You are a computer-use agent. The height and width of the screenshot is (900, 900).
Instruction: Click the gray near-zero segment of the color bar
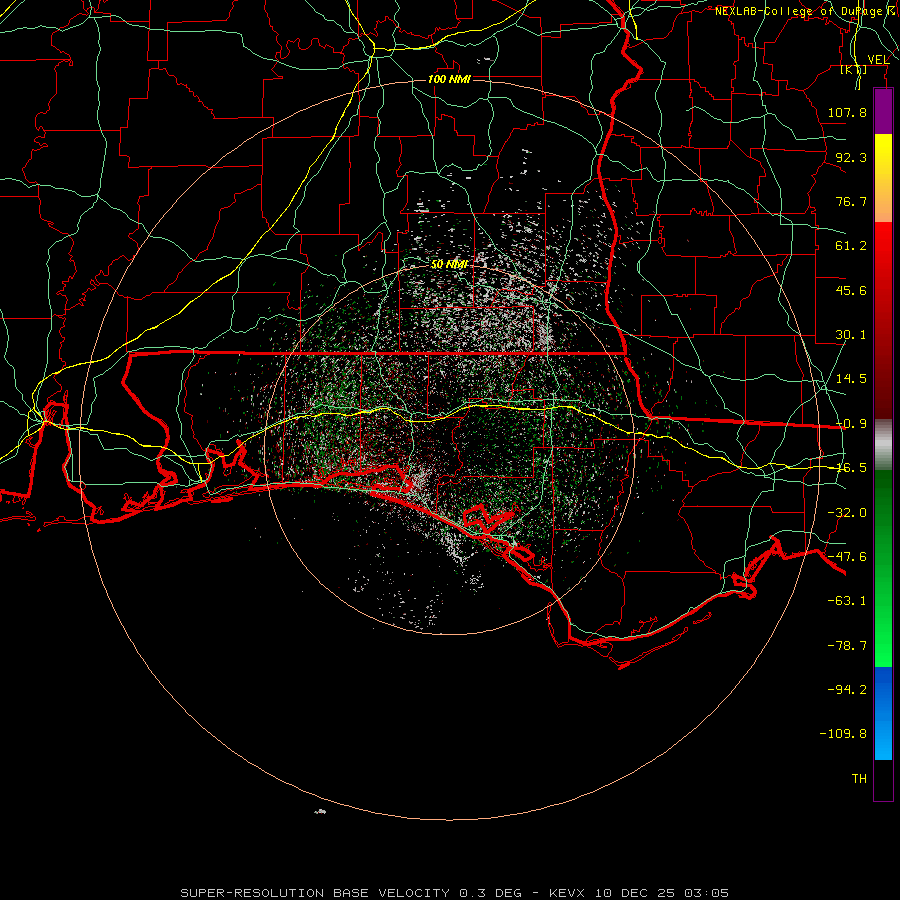(883, 445)
